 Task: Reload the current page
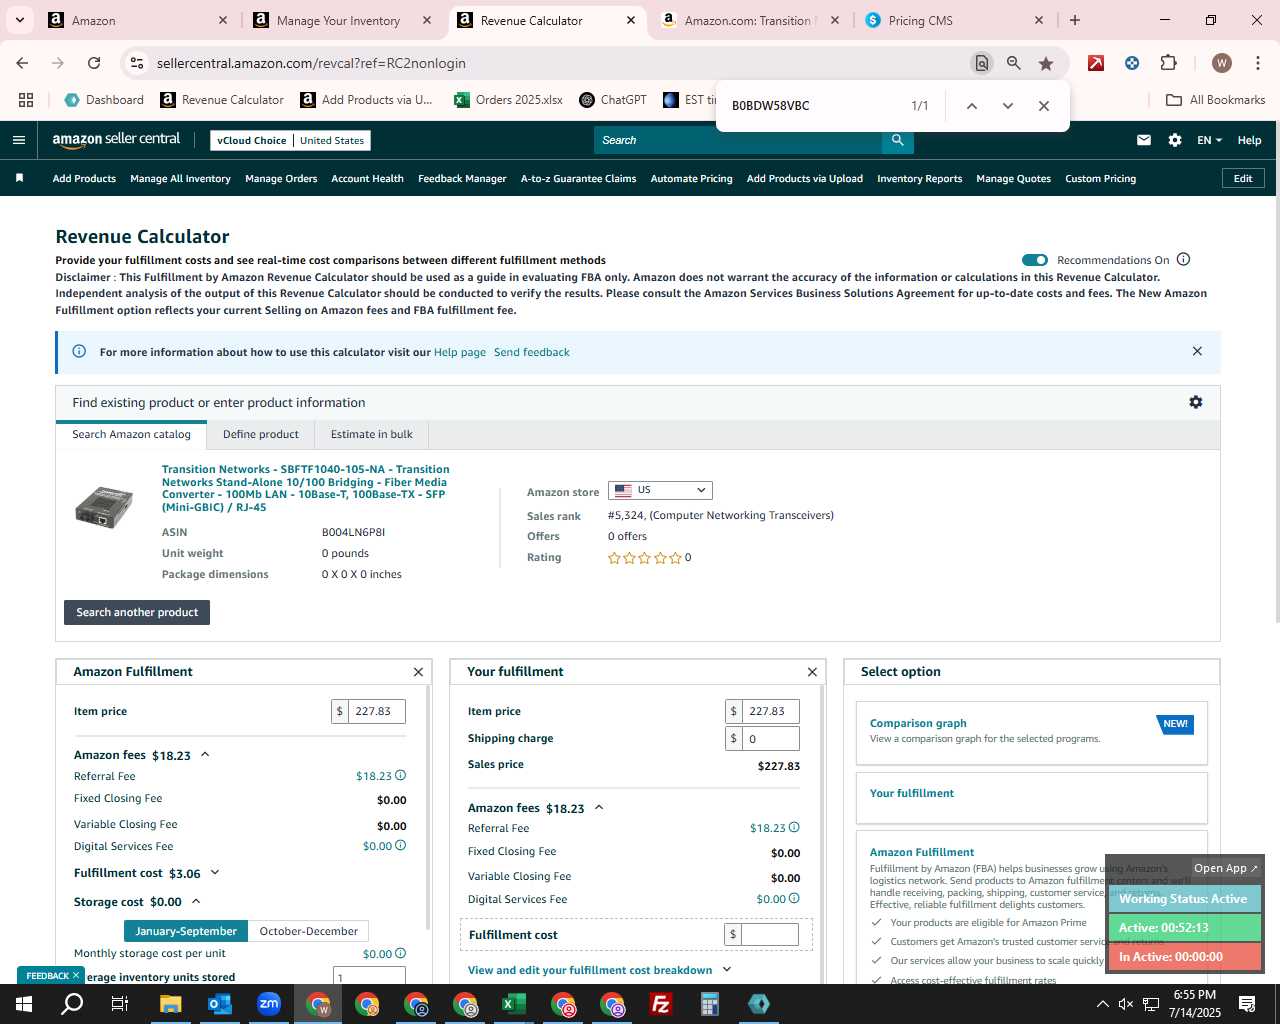(x=94, y=63)
